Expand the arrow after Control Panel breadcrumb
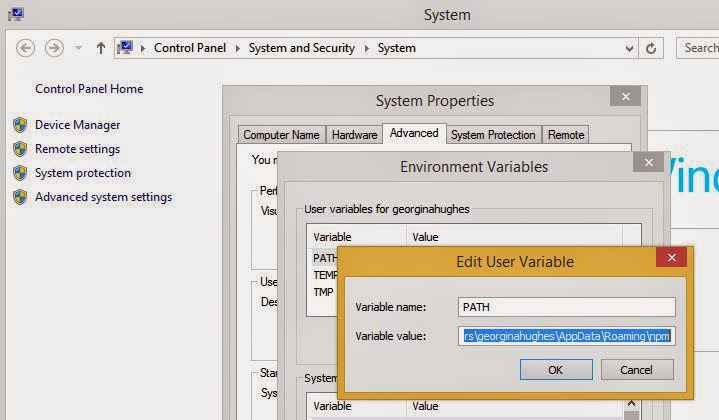The image size is (719, 420). 238,48
